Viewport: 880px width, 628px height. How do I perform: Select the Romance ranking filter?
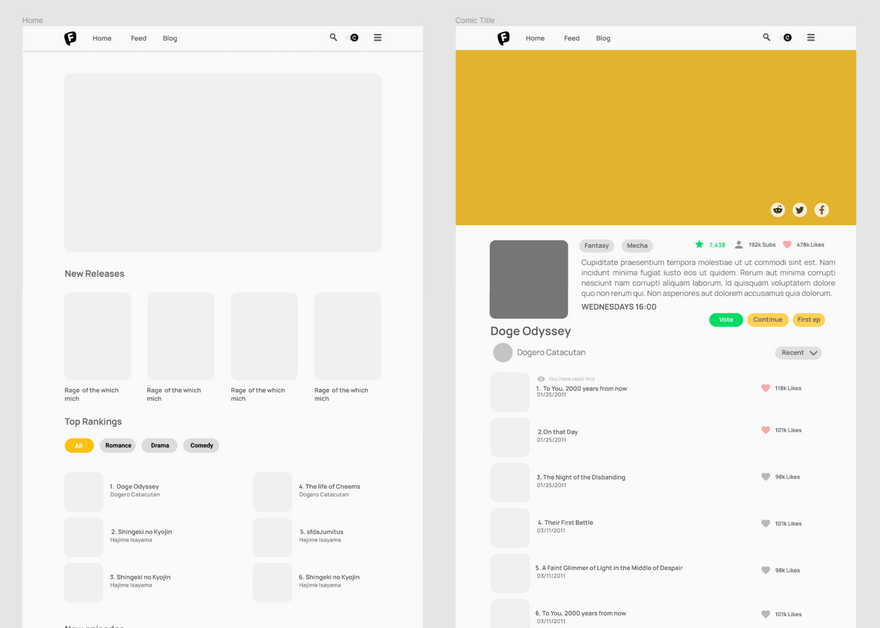pos(118,445)
